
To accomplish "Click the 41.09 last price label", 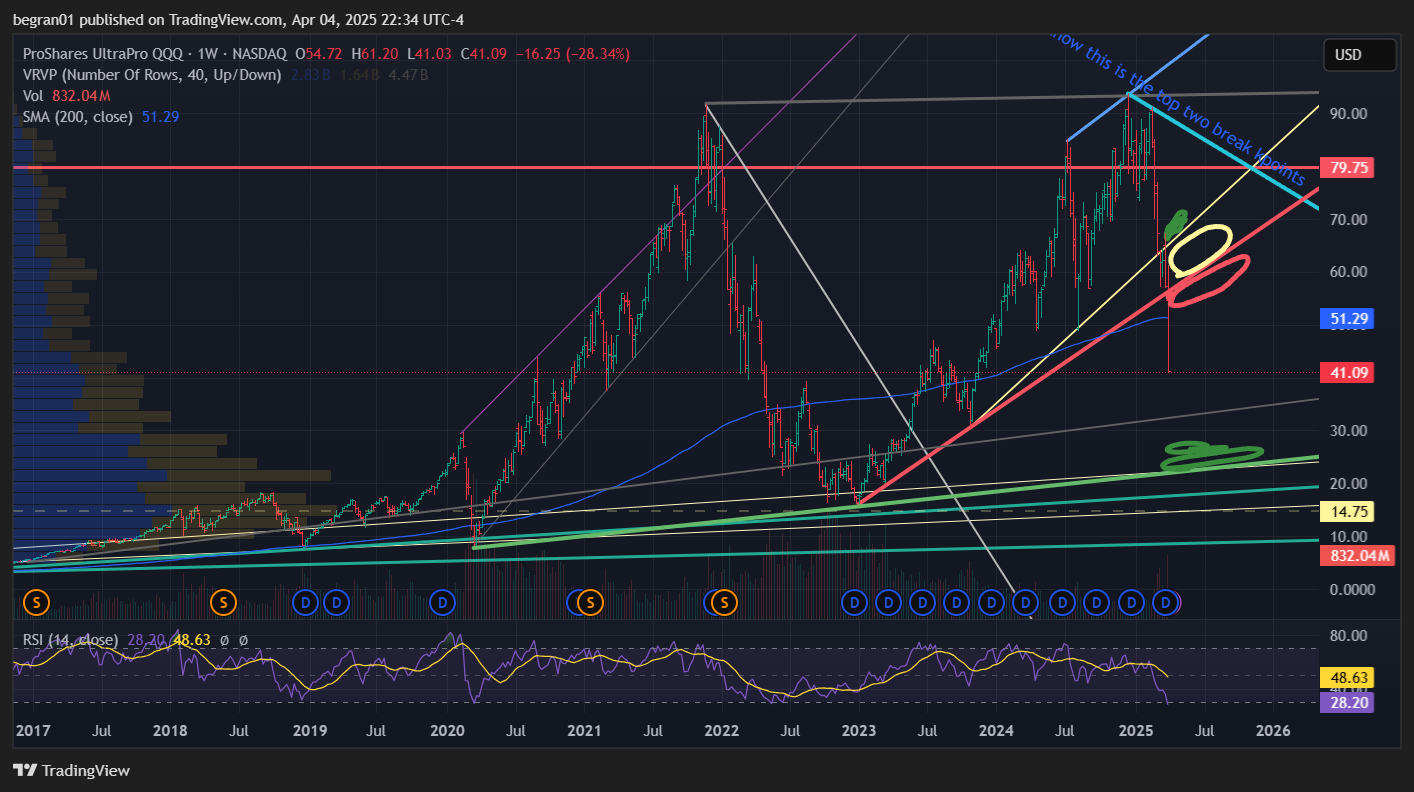I will pos(1346,372).
